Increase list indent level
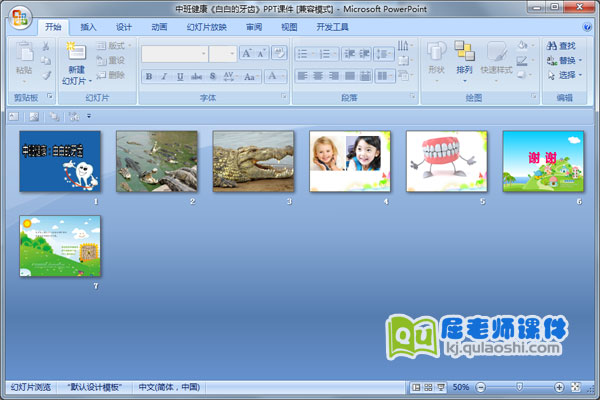This screenshot has width=600, height=400. [364, 54]
